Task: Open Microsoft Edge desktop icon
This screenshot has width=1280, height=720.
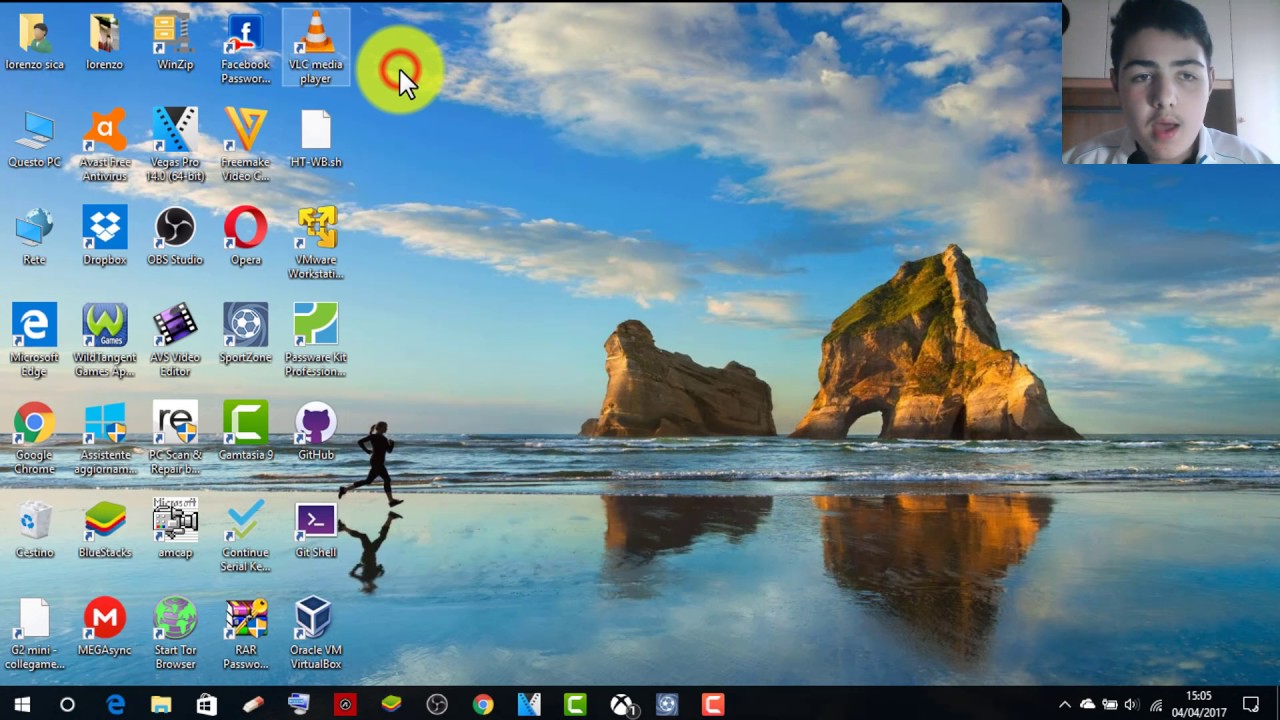Action: point(35,341)
